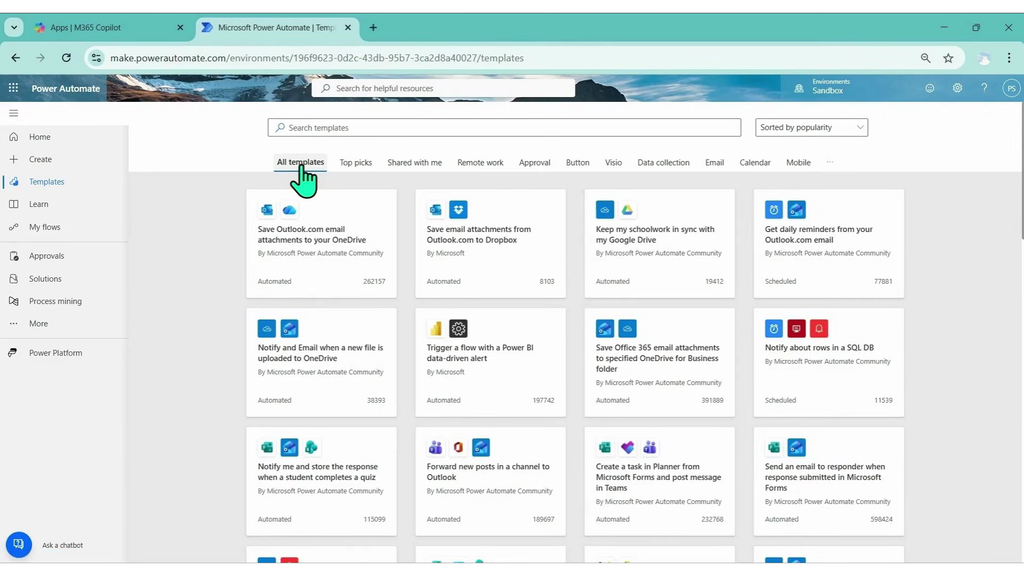Viewport: 1024px width, 576px height.
Task: Expand More in left navigation
Action: (39, 324)
